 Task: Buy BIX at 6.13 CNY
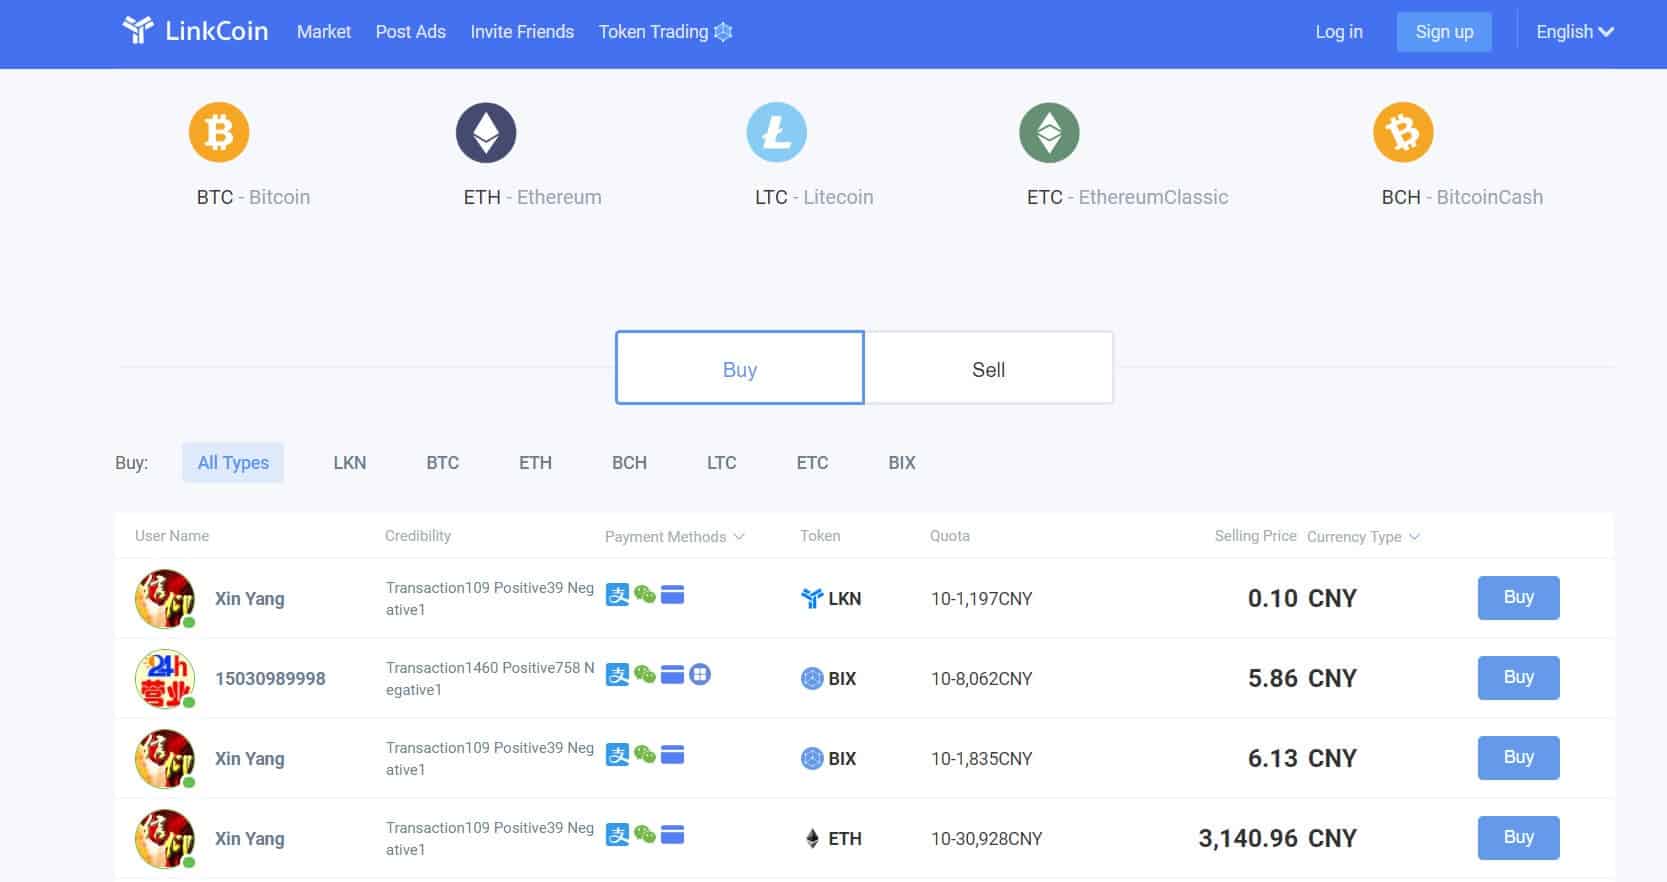(1518, 757)
